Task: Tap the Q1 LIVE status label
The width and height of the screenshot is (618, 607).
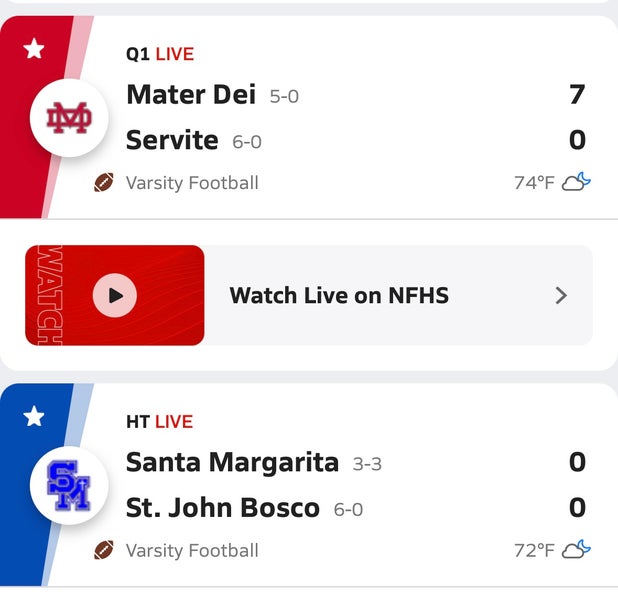Action: (160, 54)
